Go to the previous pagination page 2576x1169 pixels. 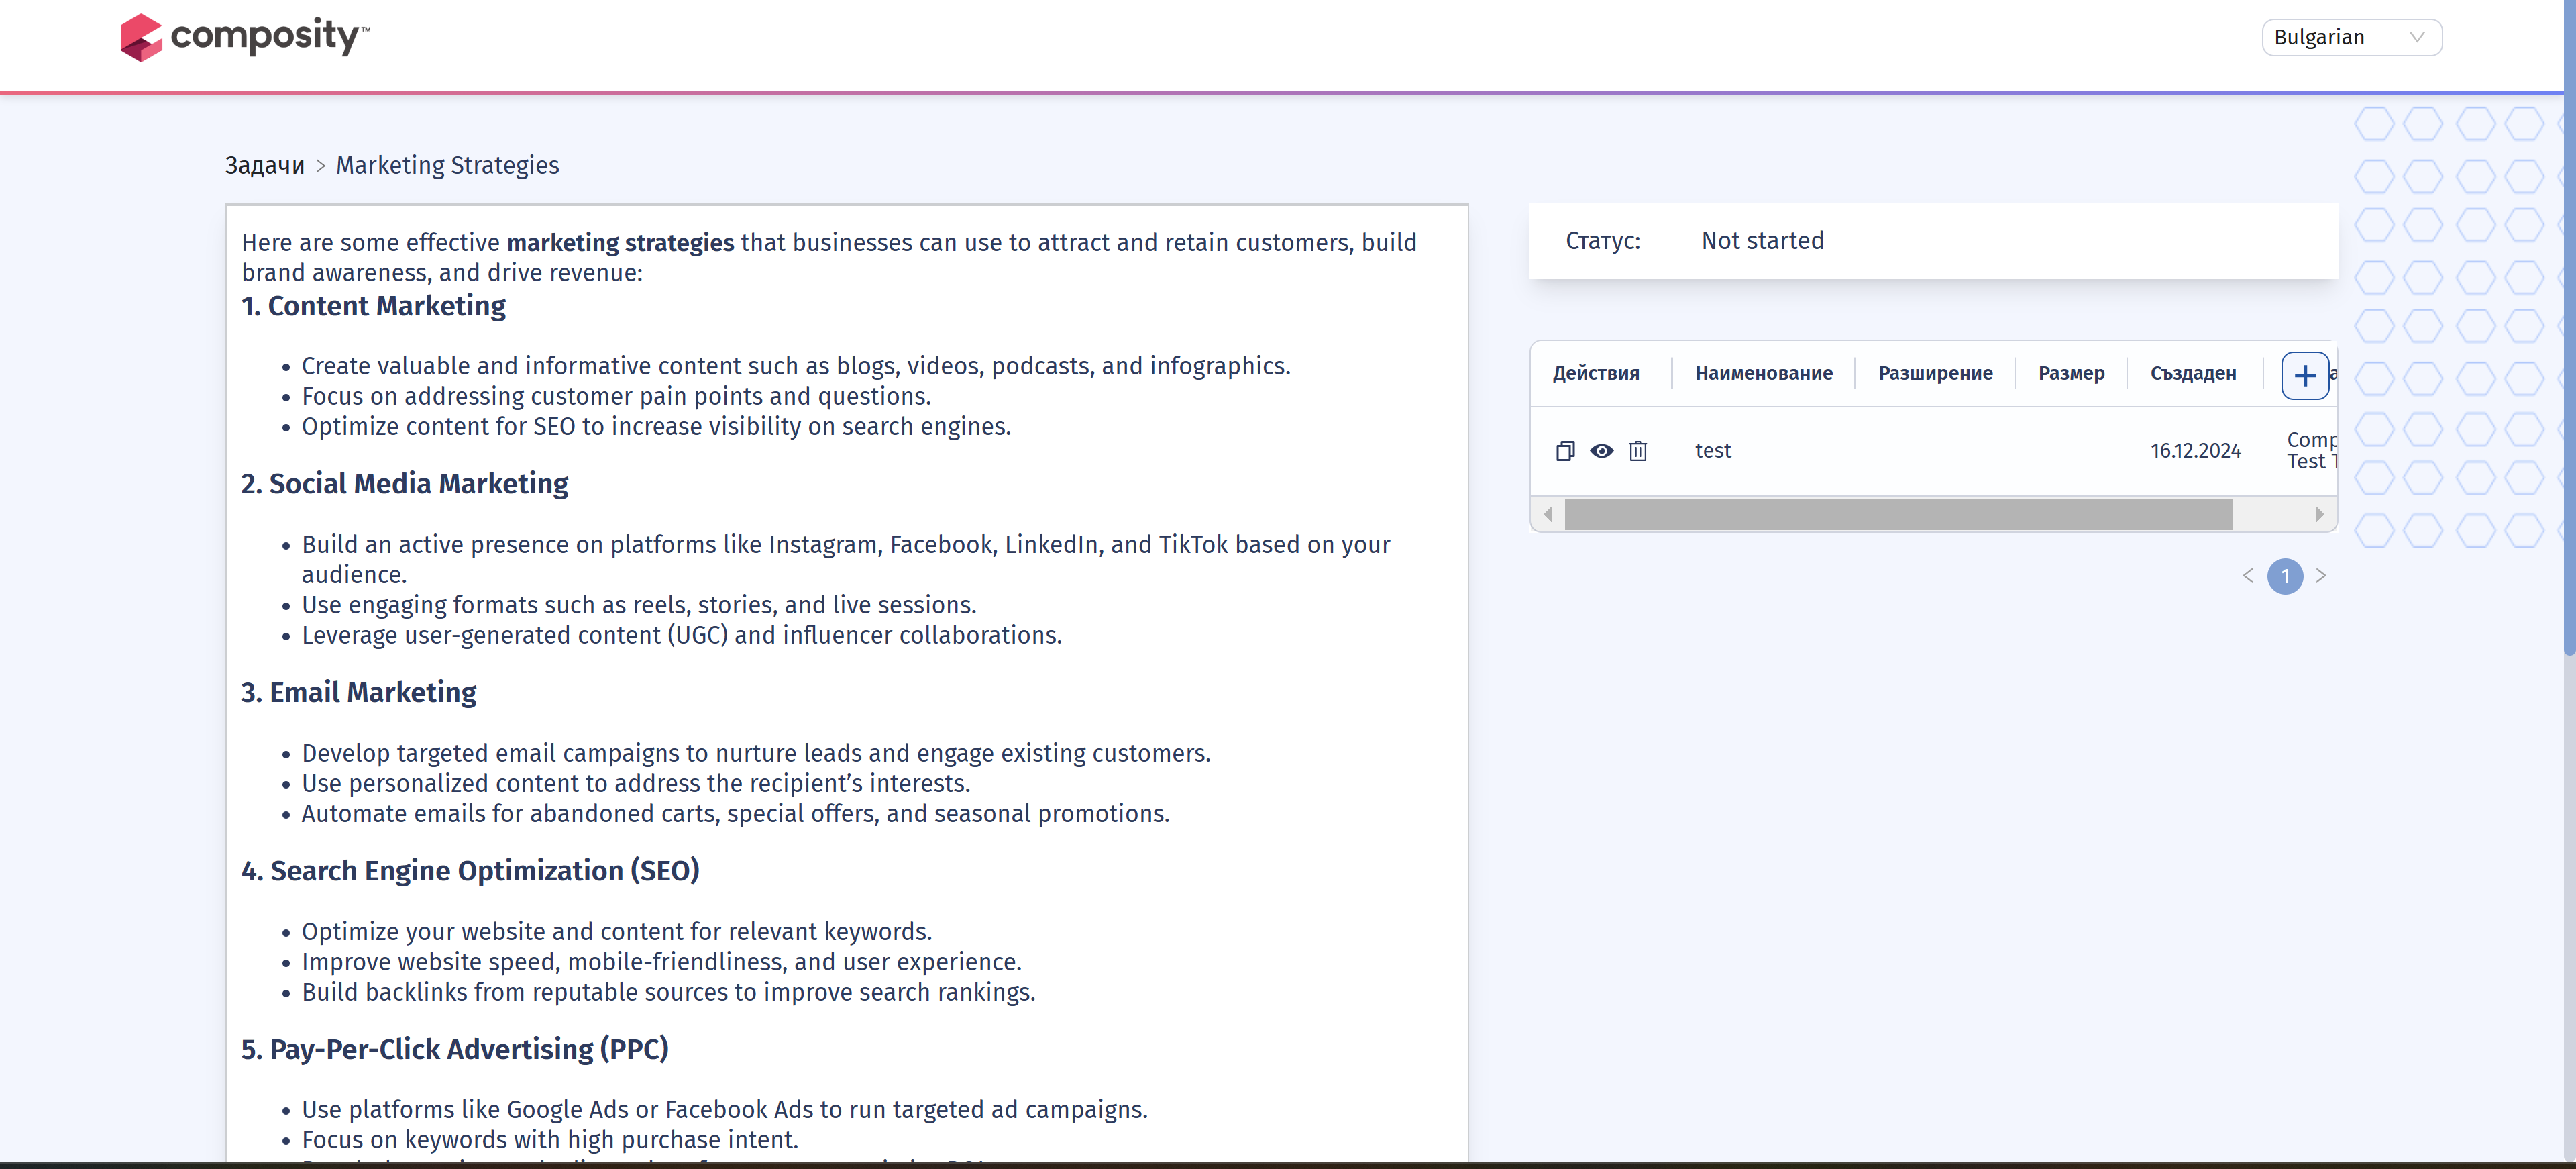(x=2248, y=576)
